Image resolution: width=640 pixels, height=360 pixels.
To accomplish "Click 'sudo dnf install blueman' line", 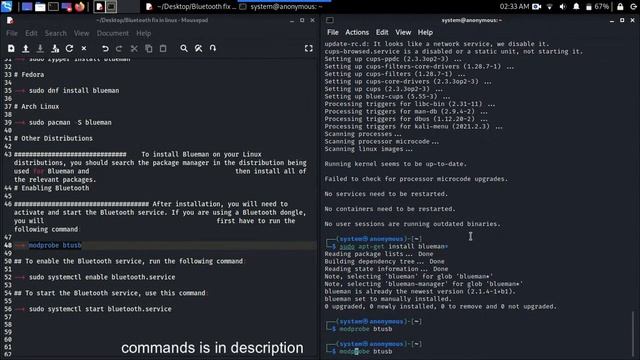I will [74, 91].
